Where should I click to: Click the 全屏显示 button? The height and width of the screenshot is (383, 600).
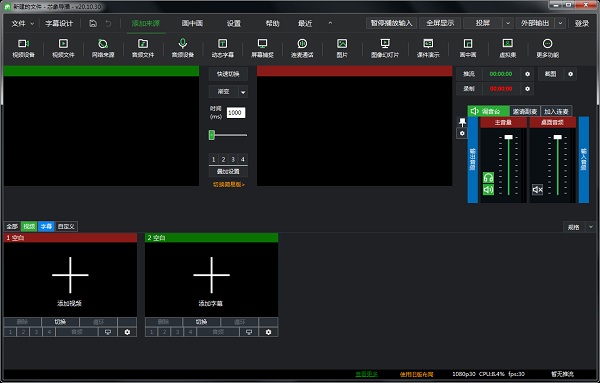tap(440, 23)
